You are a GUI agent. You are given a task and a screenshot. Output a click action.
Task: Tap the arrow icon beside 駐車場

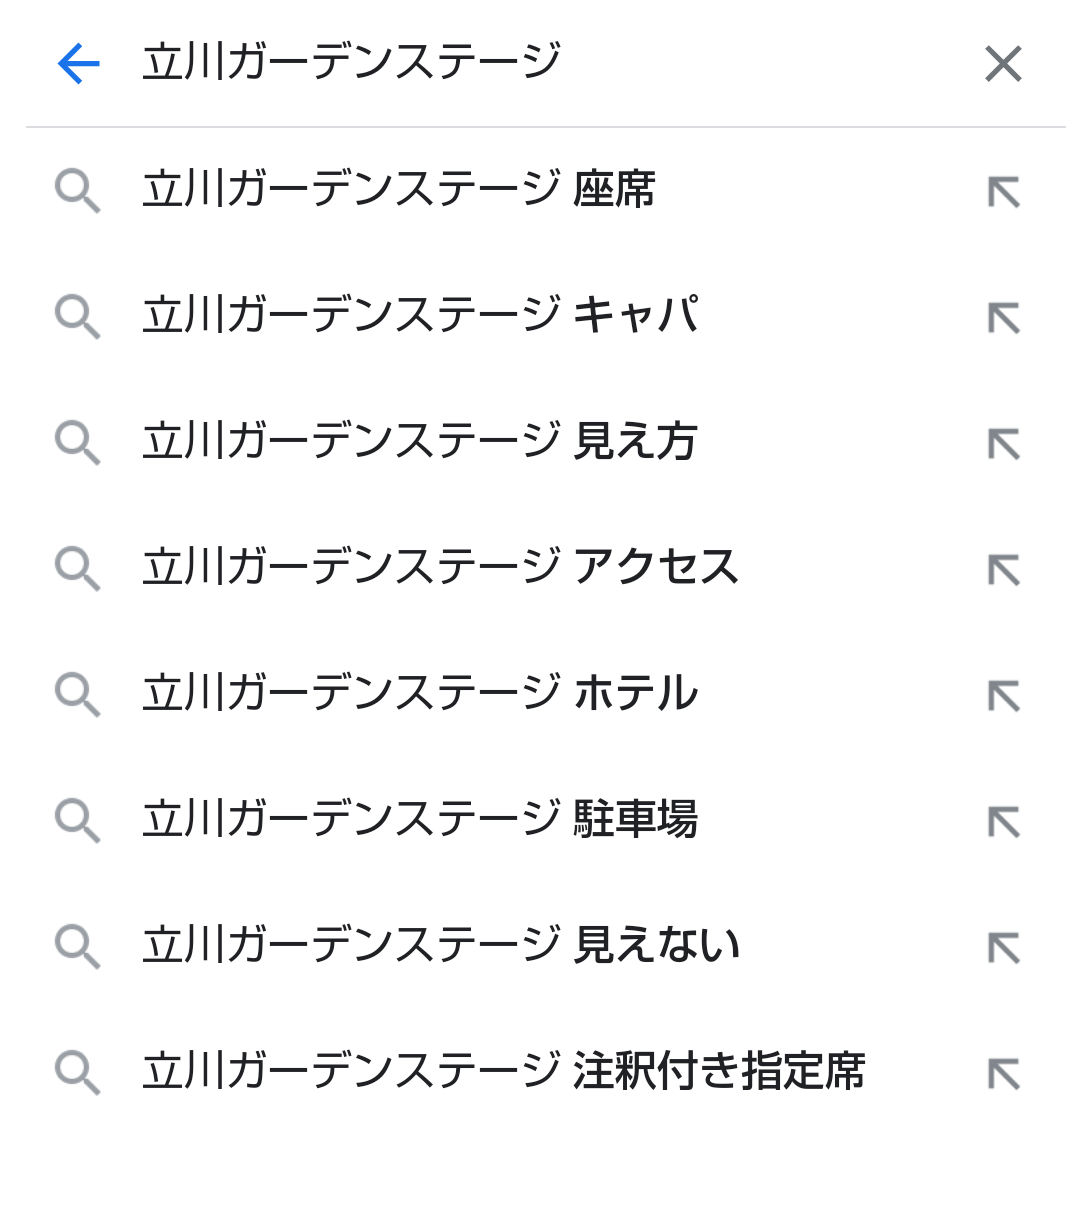pyautogui.click(x=1004, y=821)
